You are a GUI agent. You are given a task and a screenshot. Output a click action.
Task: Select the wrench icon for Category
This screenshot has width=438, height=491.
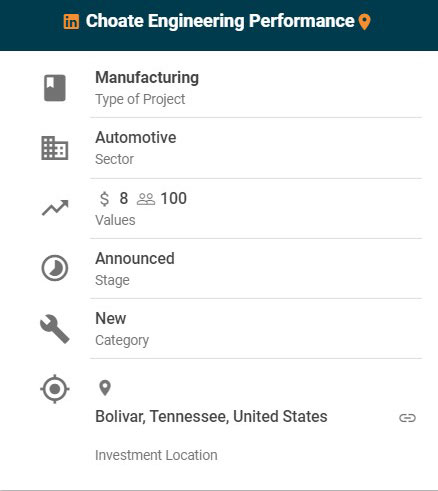click(55, 329)
